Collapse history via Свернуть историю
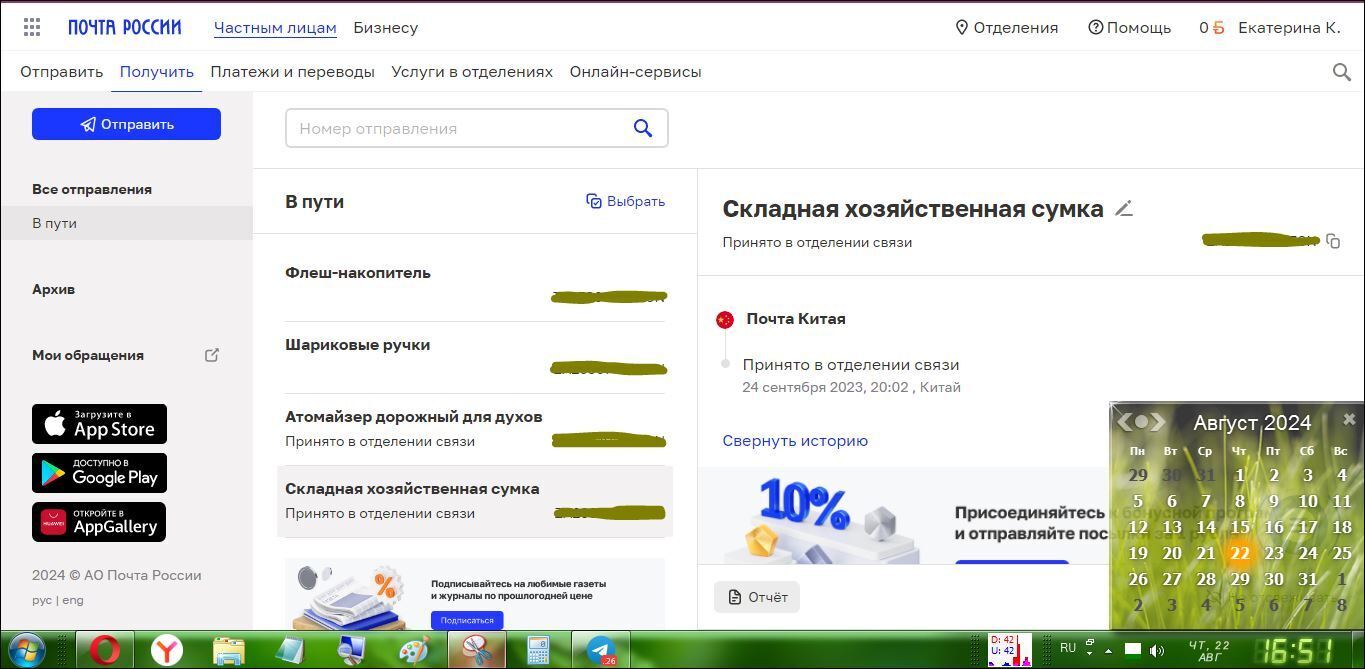Image resolution: width=1365 pixels, height=669 pixels. [795, 441]
